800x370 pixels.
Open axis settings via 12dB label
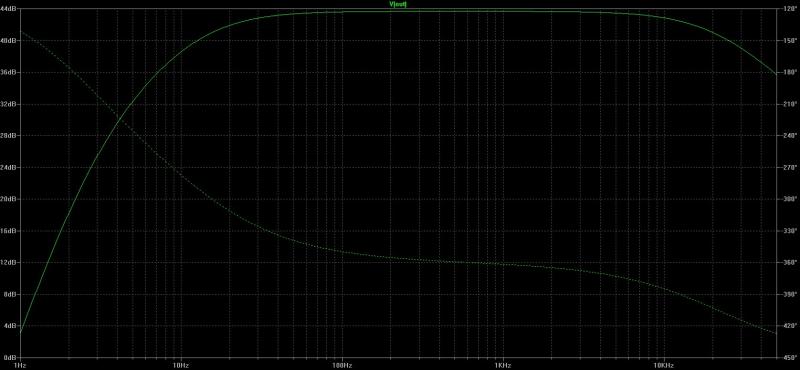(x=10, y=262)
